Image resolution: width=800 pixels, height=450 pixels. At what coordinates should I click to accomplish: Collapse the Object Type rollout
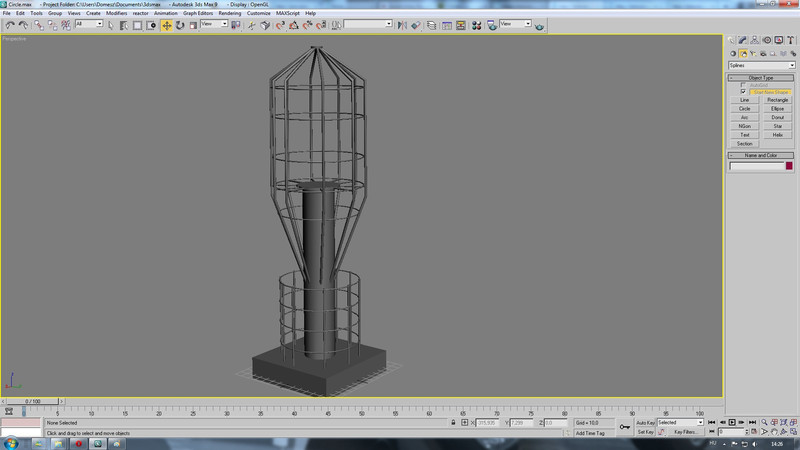tap(761, 77)
